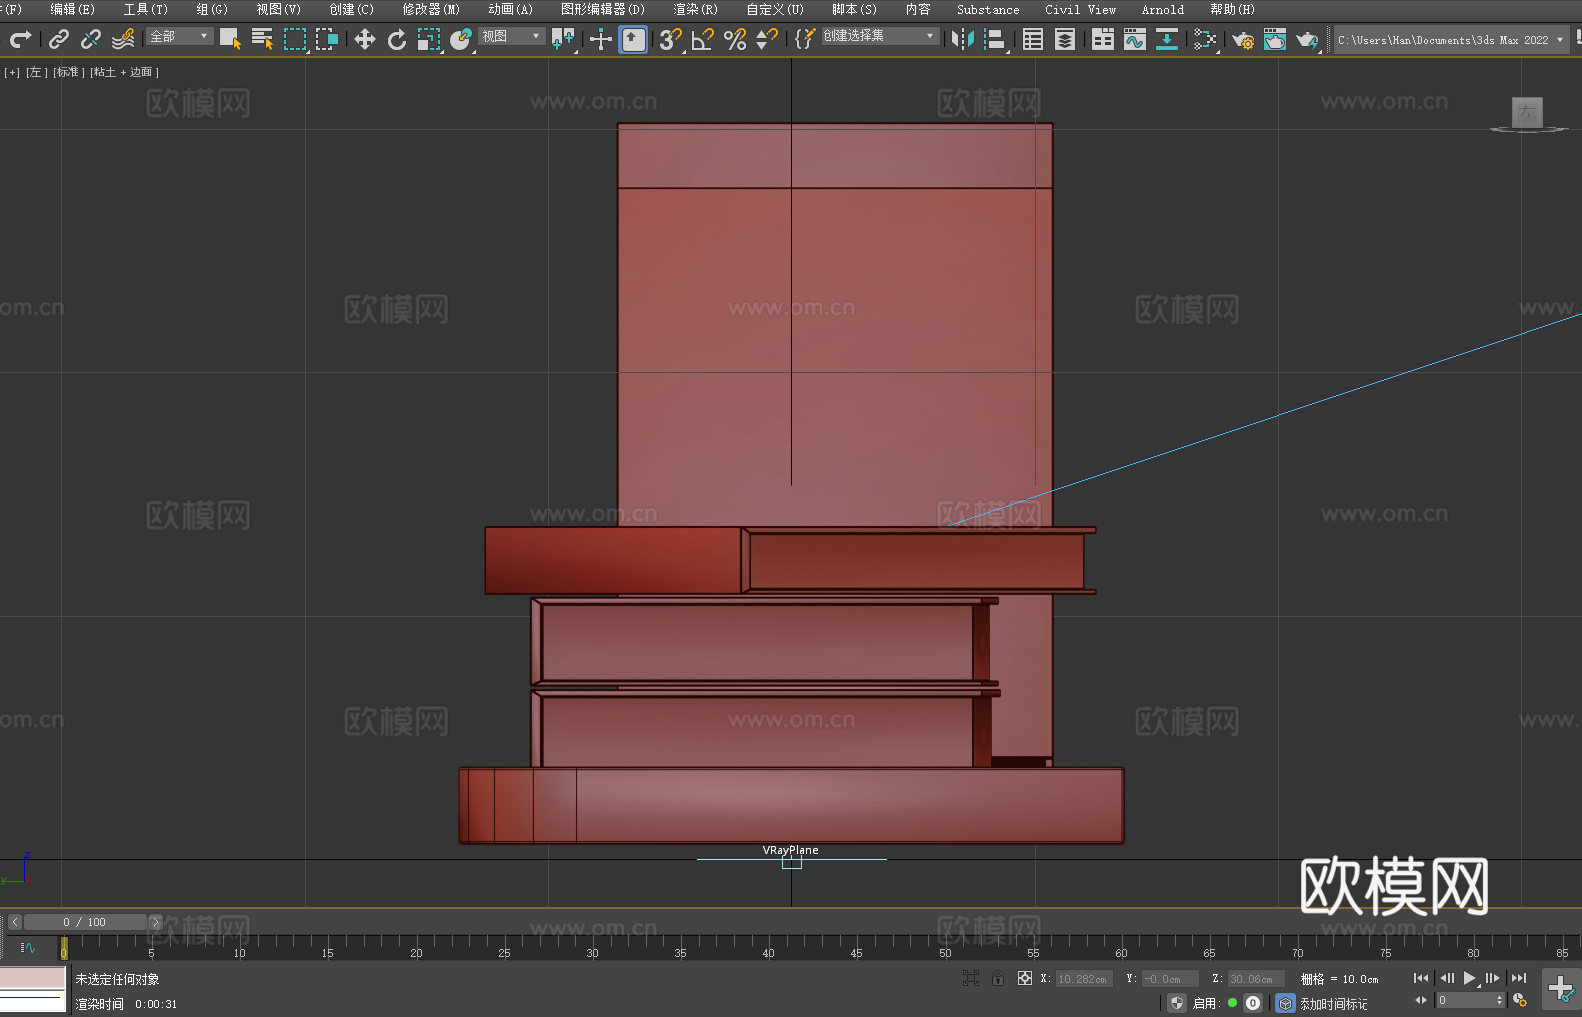The width and height of the screenshot is (1582, 1017).
Task: Select the Link objects tool
Action: (x=59, y=39)
